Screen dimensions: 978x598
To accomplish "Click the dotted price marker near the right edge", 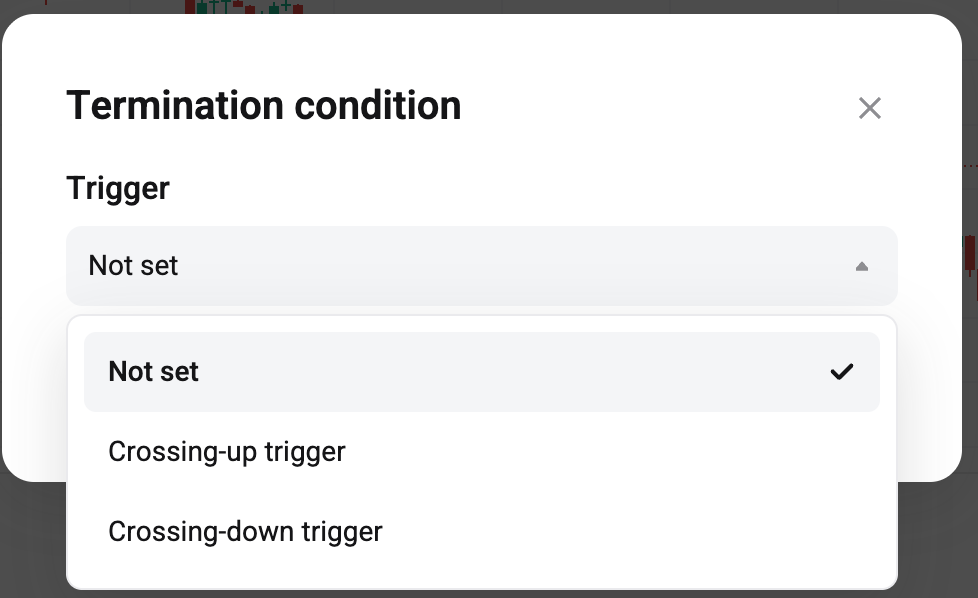I will coord(966,167).
